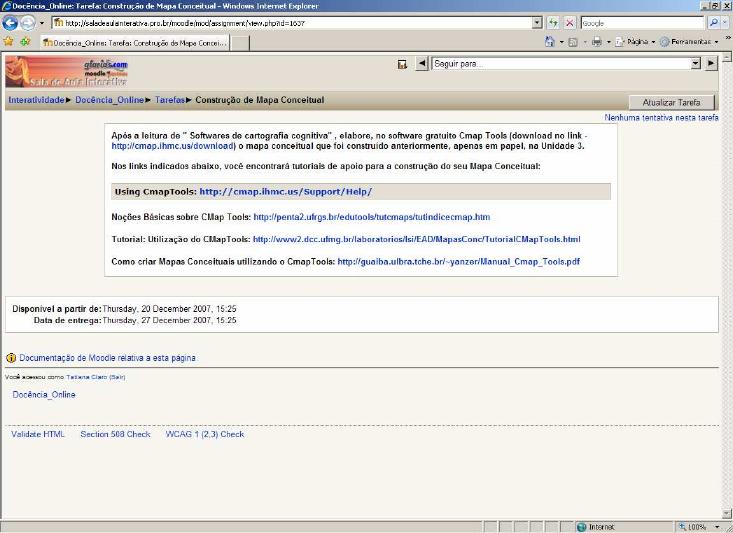
Task: Expand the Página menu dropdown
Action: [x=637, y=42]
